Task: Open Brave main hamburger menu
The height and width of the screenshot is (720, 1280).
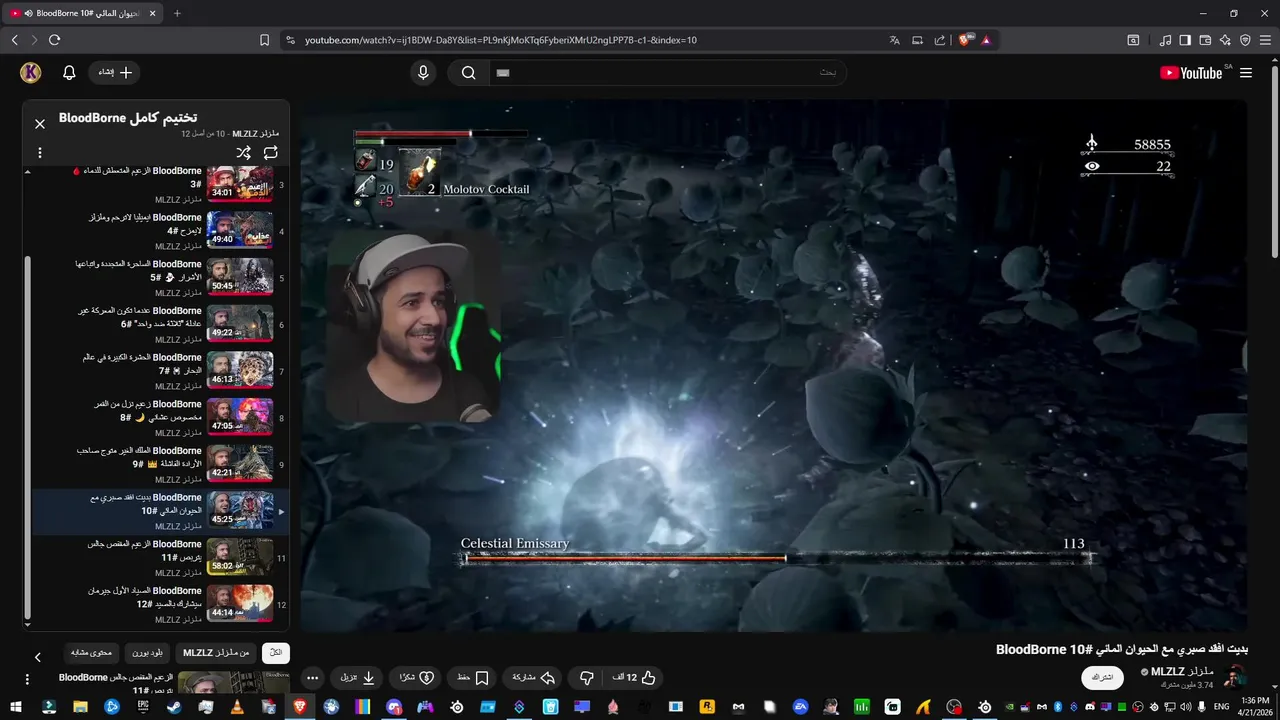Action: pos(1265,40)
